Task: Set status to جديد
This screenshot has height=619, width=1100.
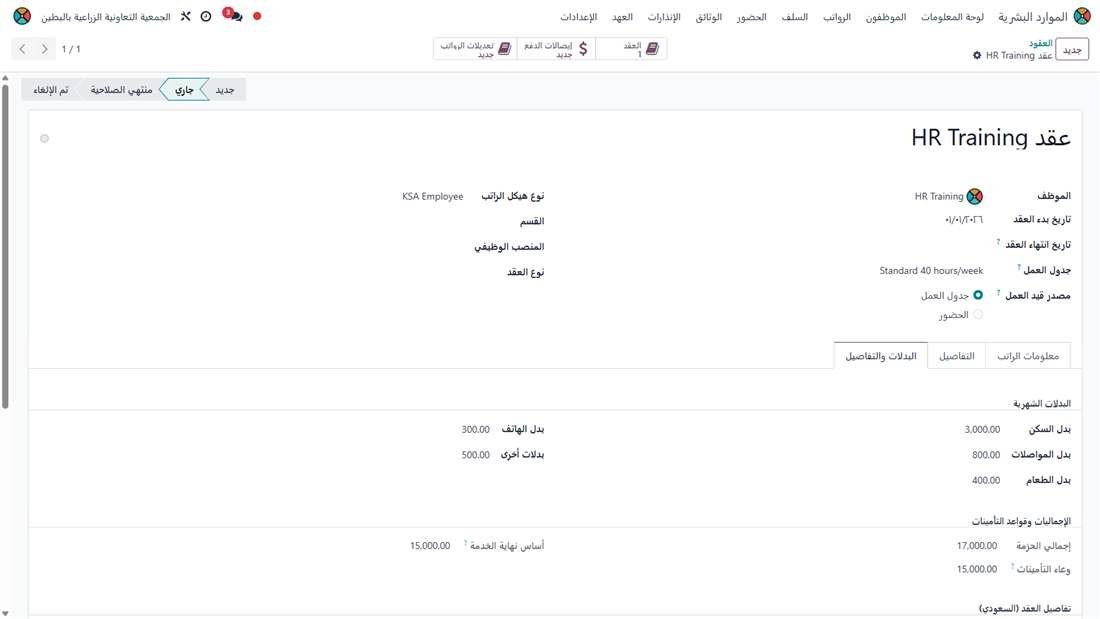Action: click(x=225, y=90)
